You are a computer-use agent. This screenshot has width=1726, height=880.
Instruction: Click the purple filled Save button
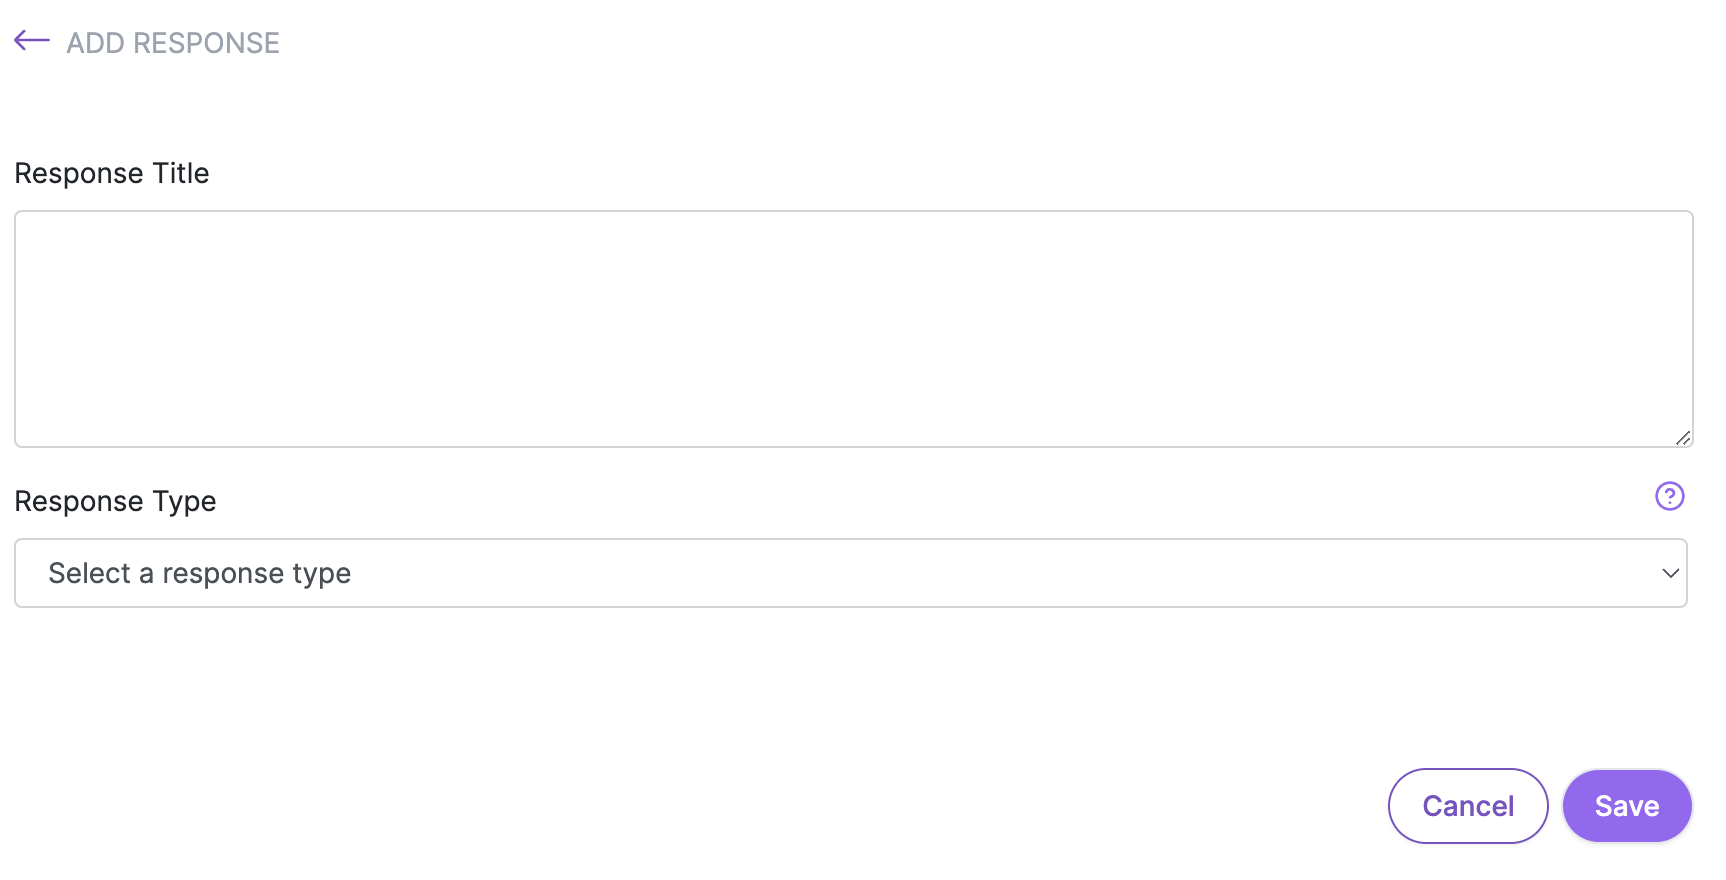(1627, 806)
